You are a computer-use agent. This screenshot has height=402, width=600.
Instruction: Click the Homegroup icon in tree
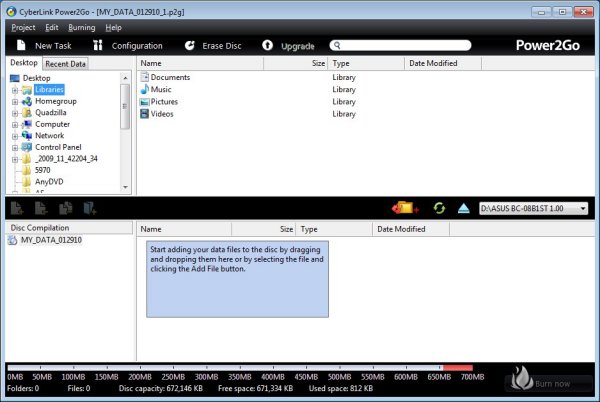27,101
